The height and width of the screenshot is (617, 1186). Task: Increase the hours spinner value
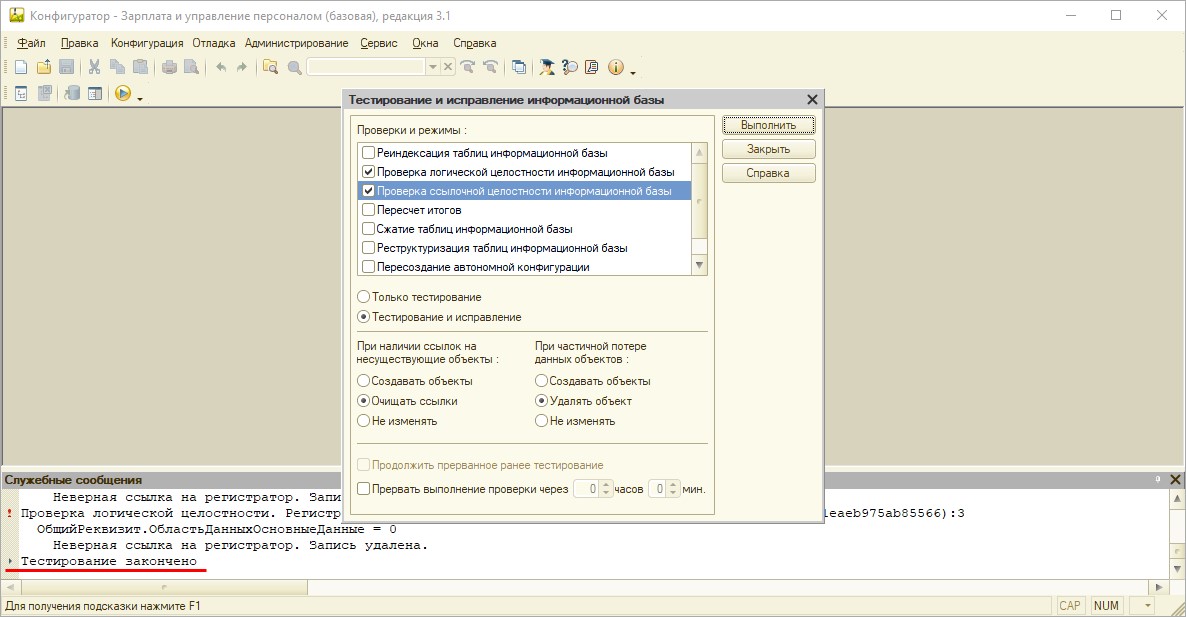coord(606,485)
